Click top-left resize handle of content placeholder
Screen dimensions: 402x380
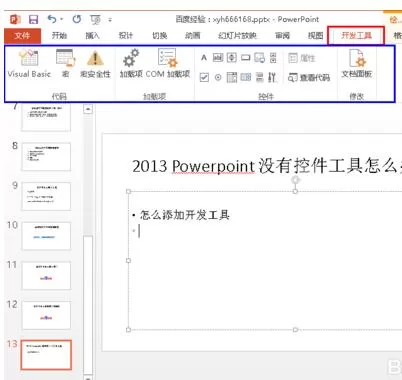128,191
